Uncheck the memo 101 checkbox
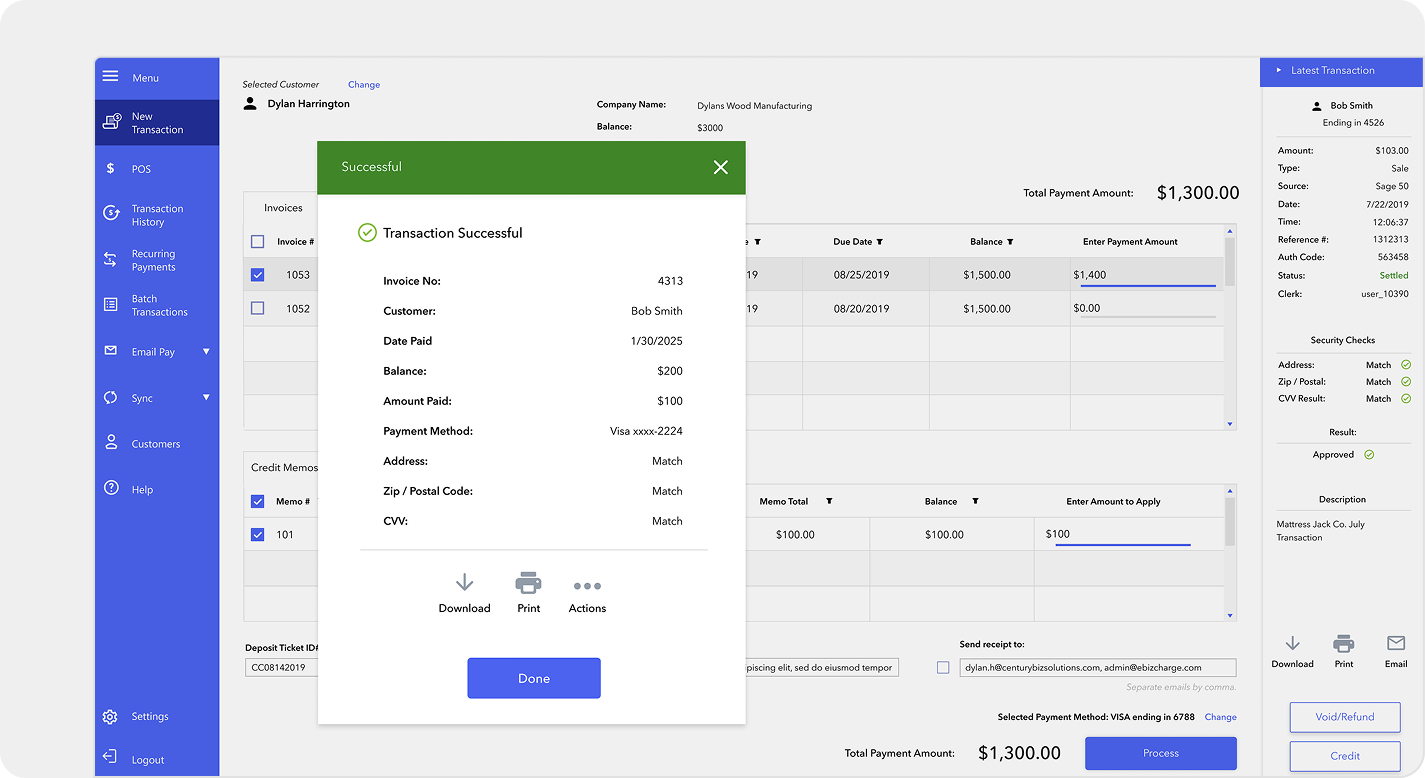 click(257, 534)
